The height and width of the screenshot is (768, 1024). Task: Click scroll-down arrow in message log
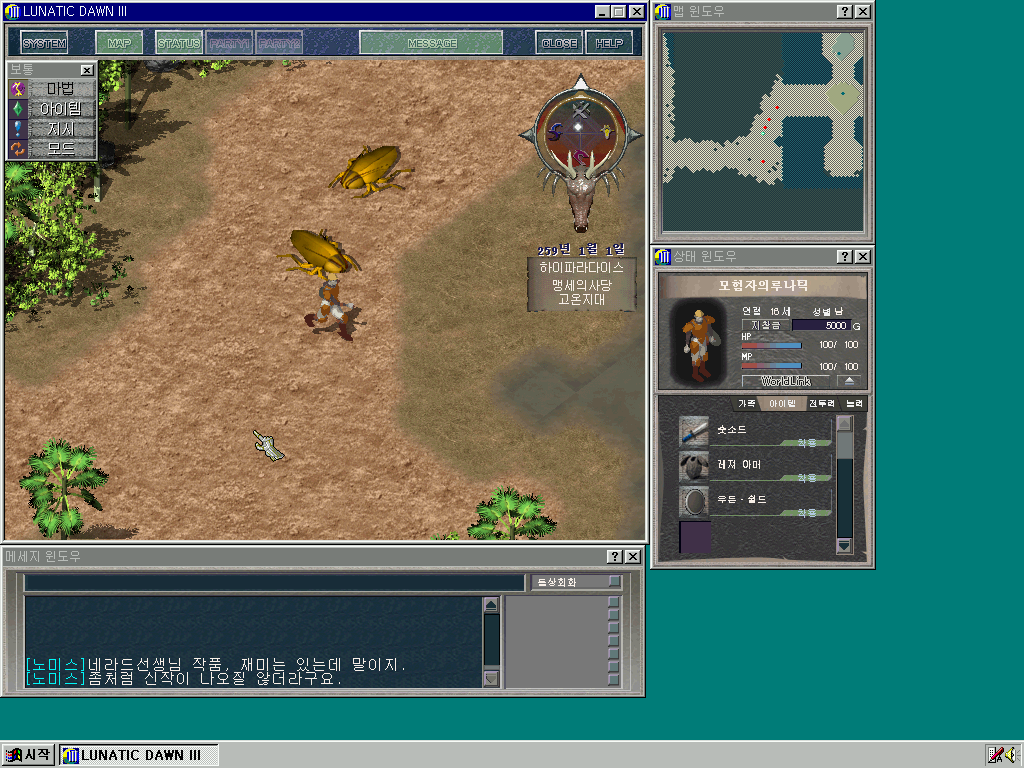(x=491, y=679)
